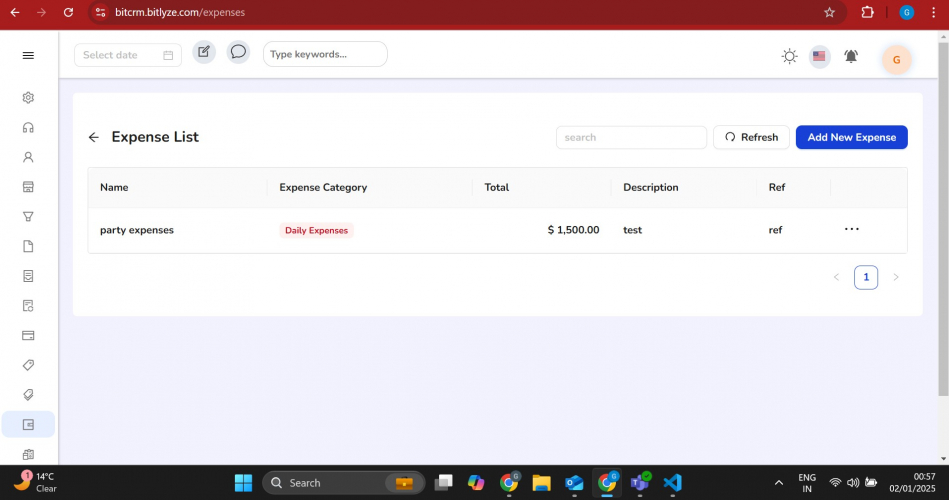Open File Explorer from taskbar
This screenshot has height=500, width=949.
tap(541, 482)
